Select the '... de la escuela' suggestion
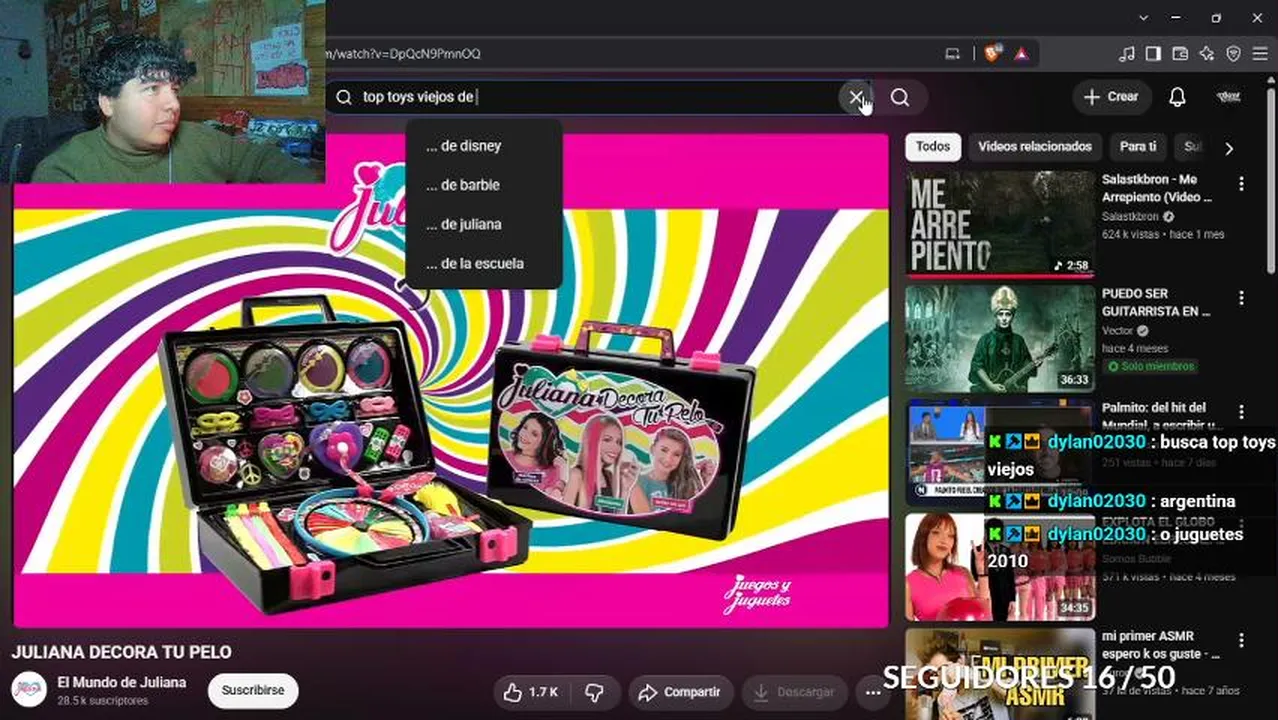The width and height of the screenshot is (1278, 720). click(x=484, y=264)
